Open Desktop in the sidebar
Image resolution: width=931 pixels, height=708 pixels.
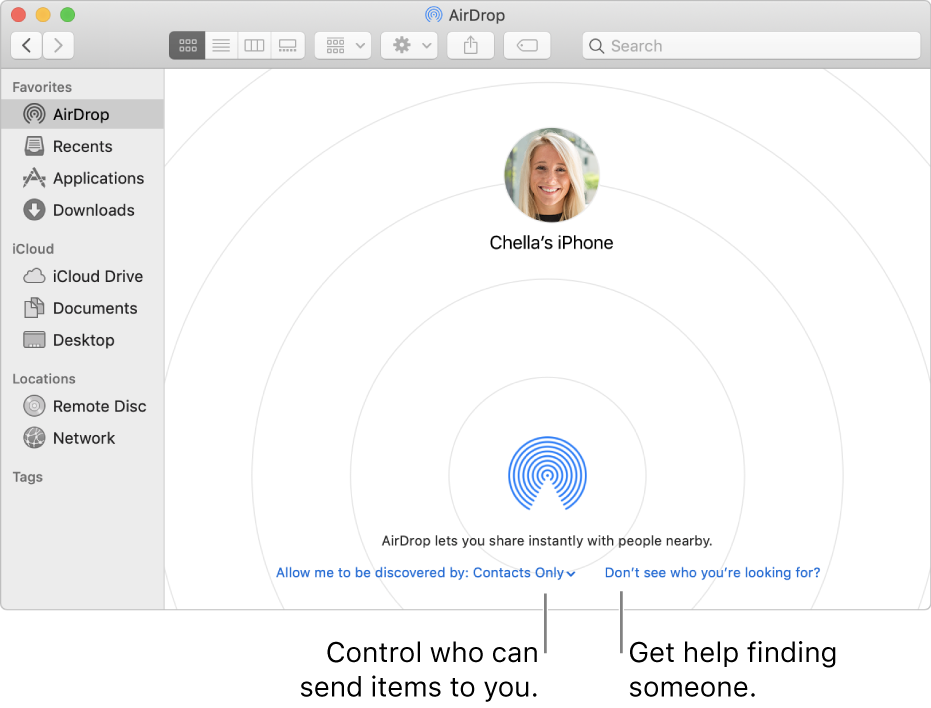tap(83, 340)
